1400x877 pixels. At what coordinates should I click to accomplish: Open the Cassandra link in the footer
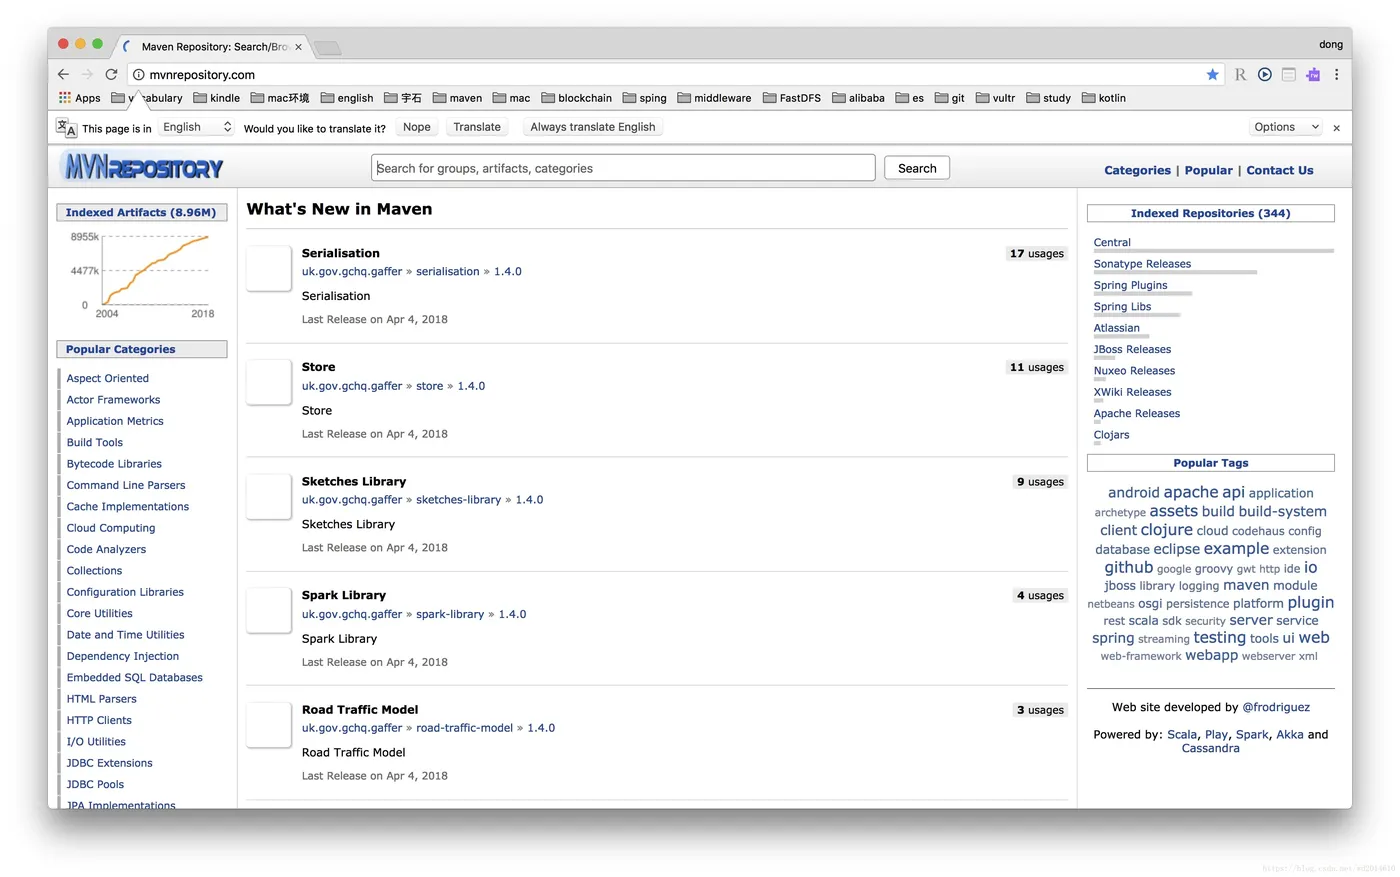point(1210,748)
